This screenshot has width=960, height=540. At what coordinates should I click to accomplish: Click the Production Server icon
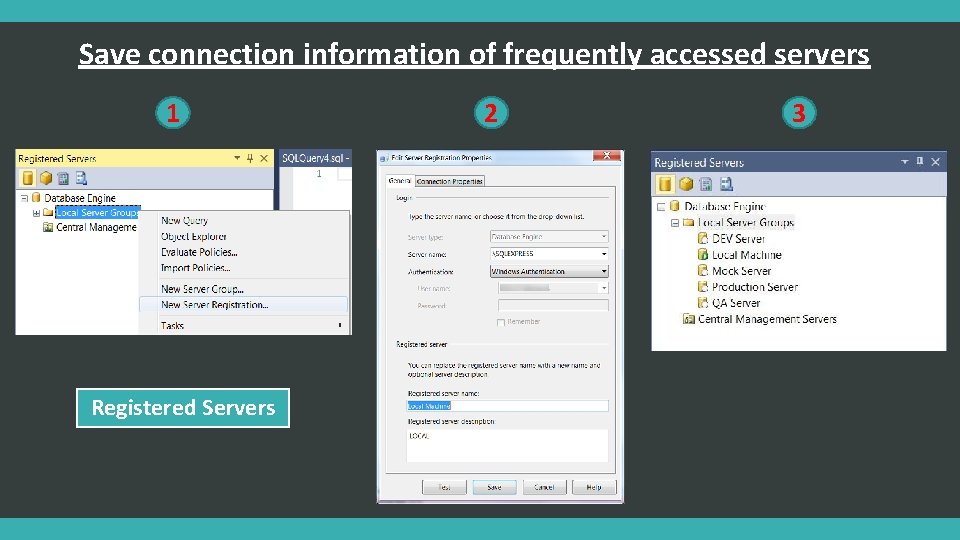click(703, 286)
